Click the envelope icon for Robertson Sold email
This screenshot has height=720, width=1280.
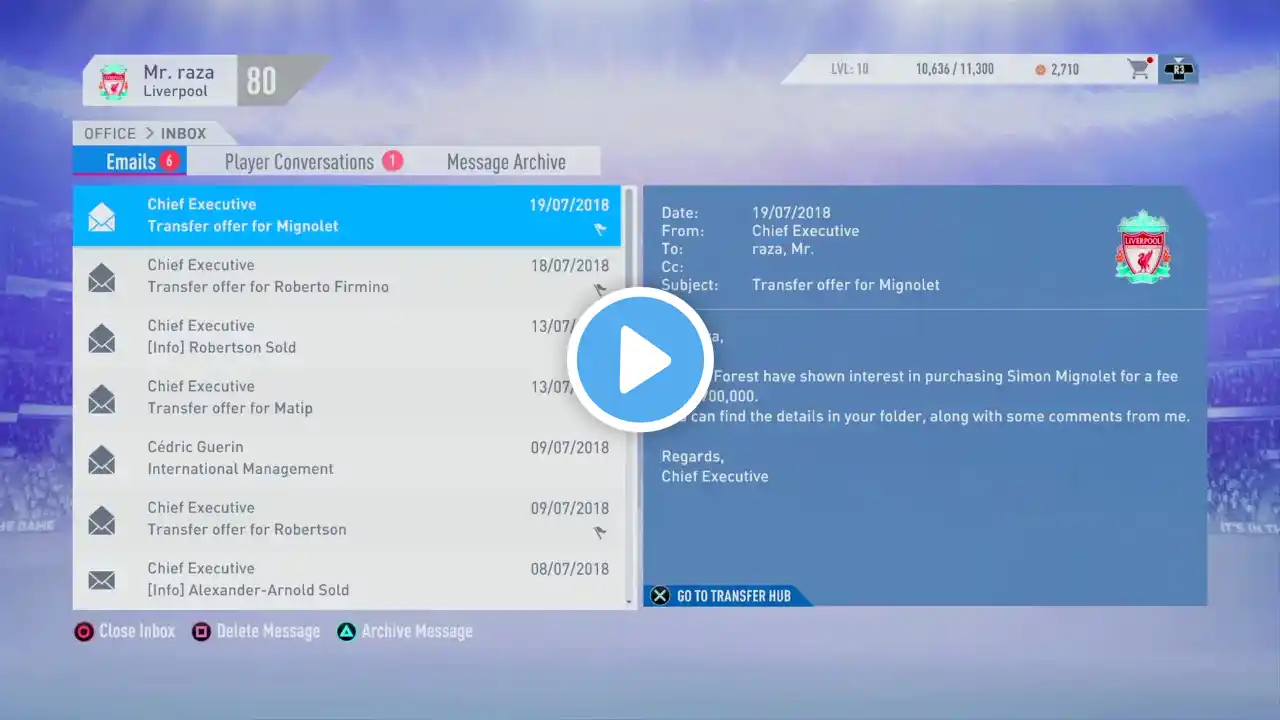point(101,338)
